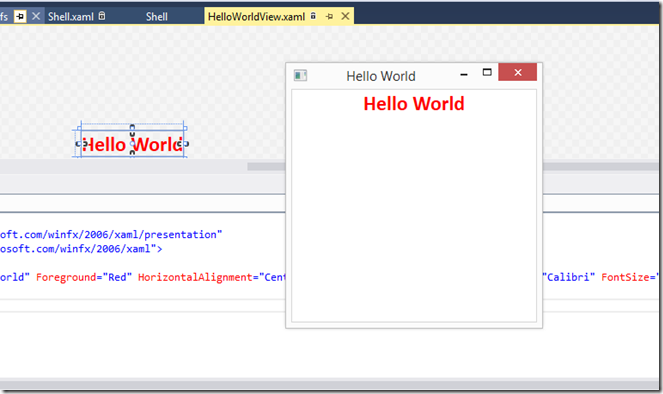Click the Hello World window app icon

pyautogui.click(x=300, y=76)
